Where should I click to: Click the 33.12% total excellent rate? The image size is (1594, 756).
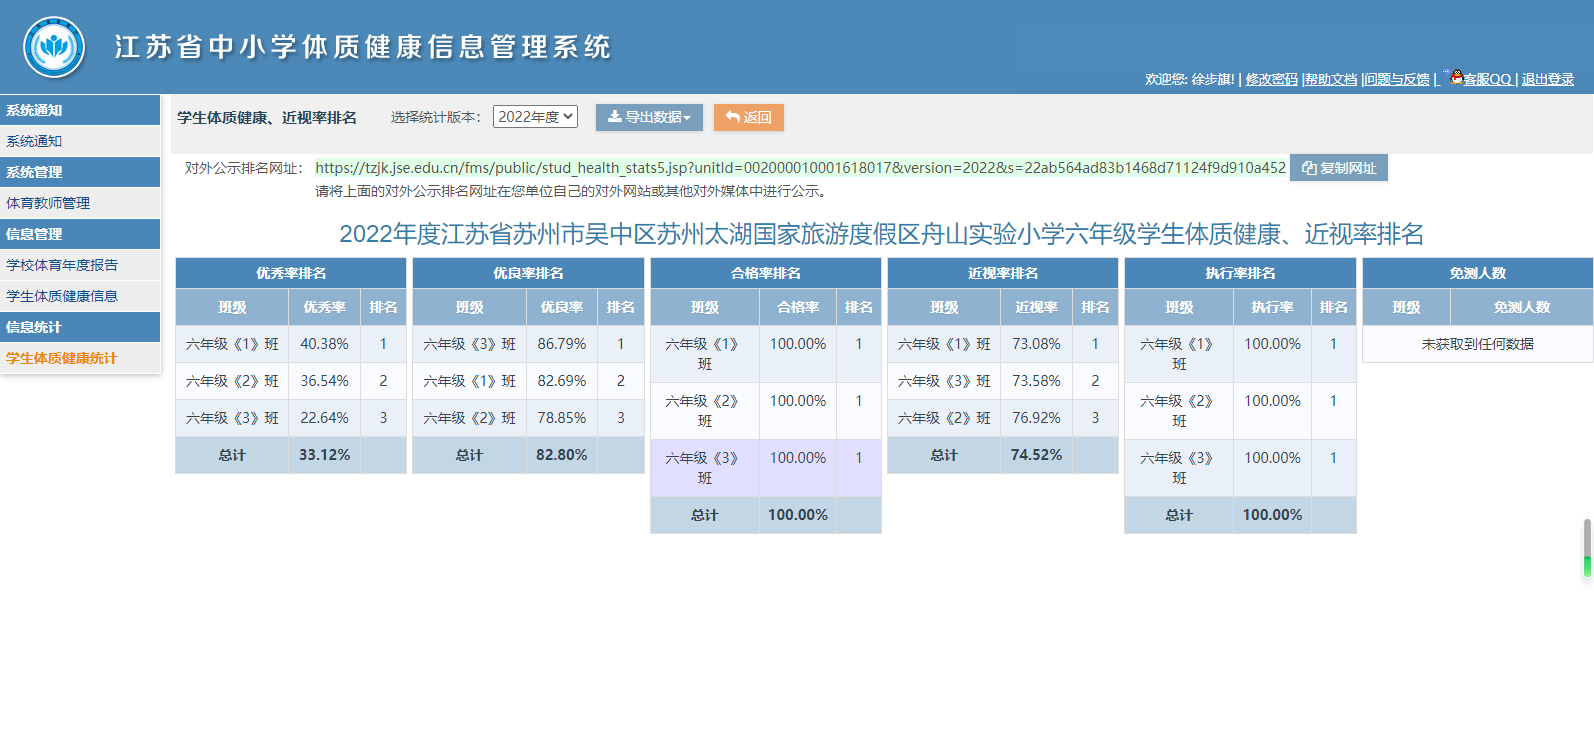point(325,455)
